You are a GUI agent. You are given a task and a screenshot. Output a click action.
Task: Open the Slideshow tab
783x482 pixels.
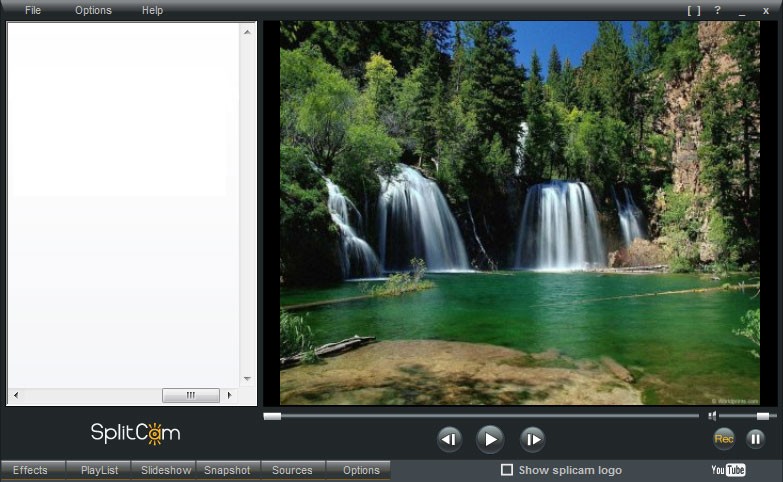point(165,470)
